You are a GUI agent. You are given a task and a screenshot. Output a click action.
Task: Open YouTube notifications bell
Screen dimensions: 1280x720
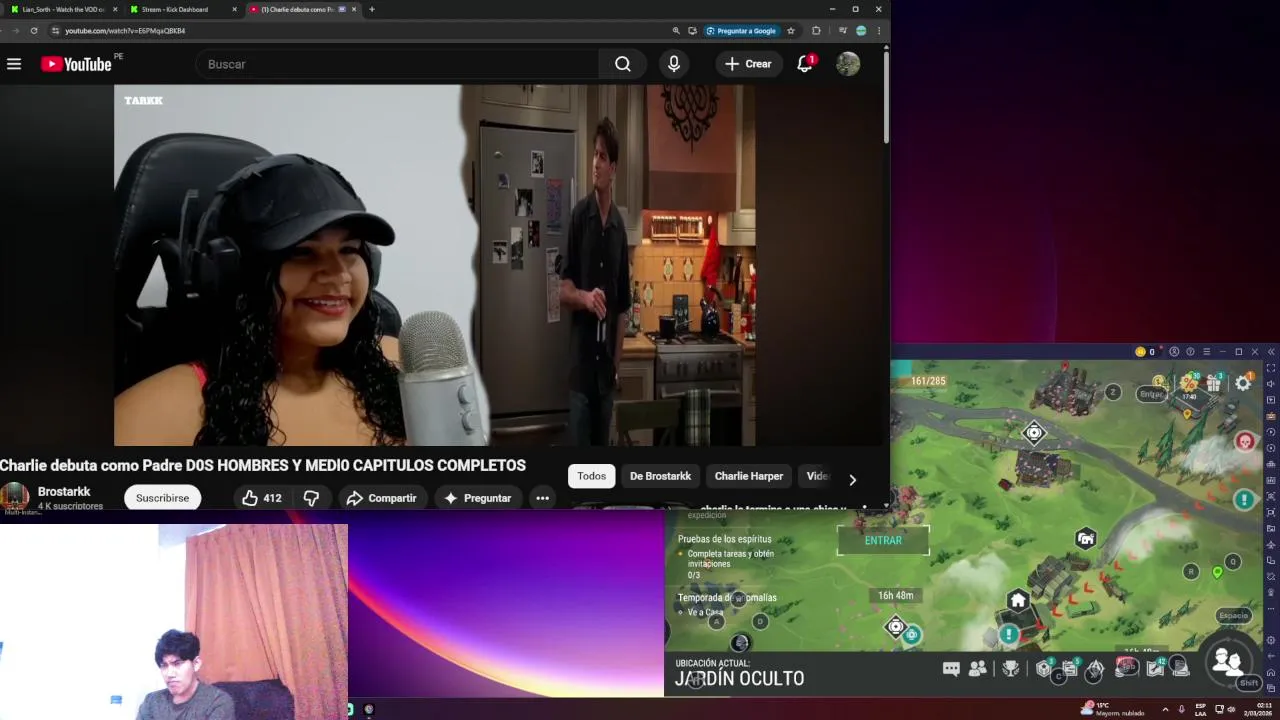805,64
